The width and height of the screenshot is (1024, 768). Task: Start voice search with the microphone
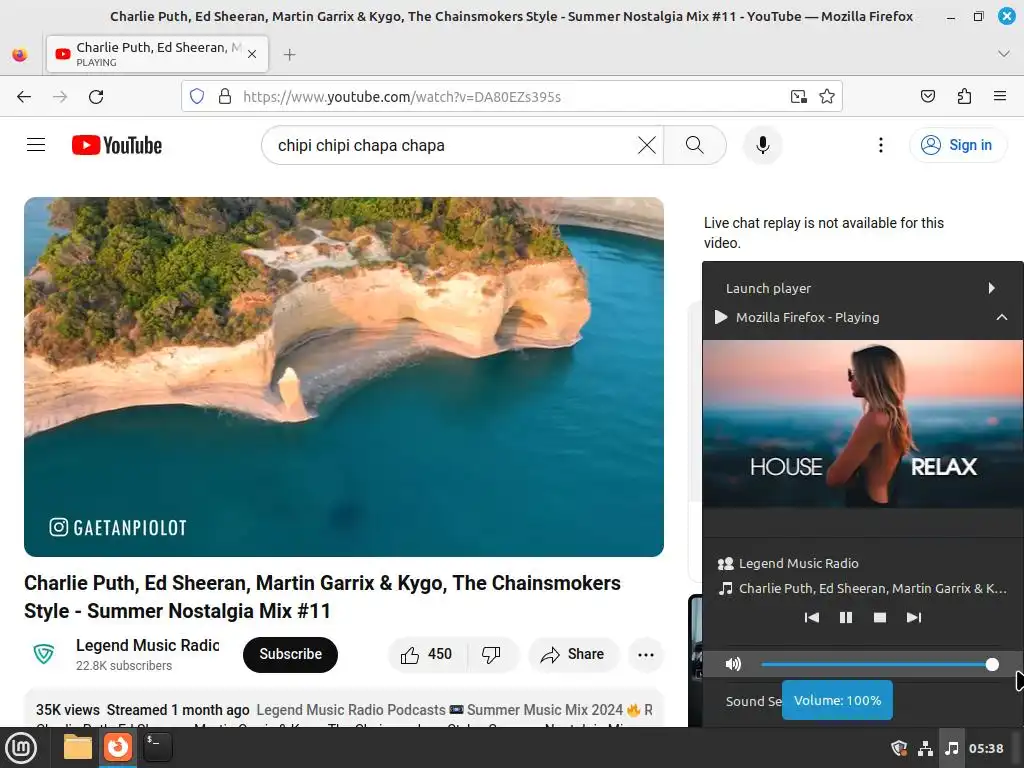tap(762, 145)
